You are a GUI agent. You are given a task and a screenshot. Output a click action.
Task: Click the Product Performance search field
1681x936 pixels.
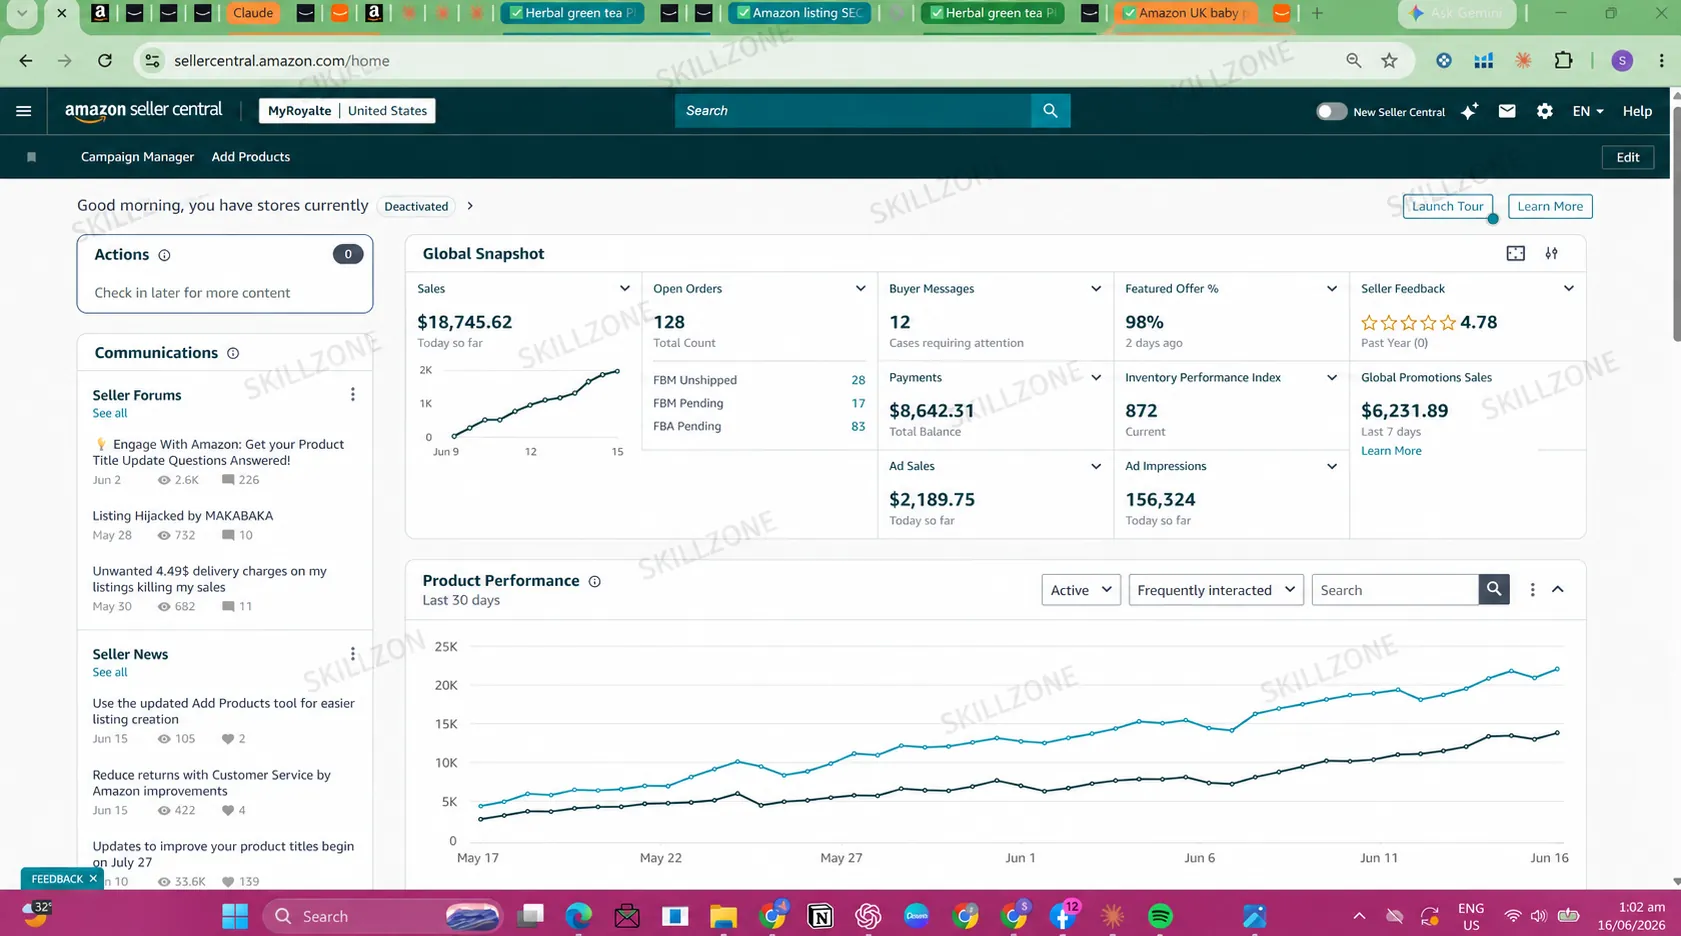pos(1395,590)
